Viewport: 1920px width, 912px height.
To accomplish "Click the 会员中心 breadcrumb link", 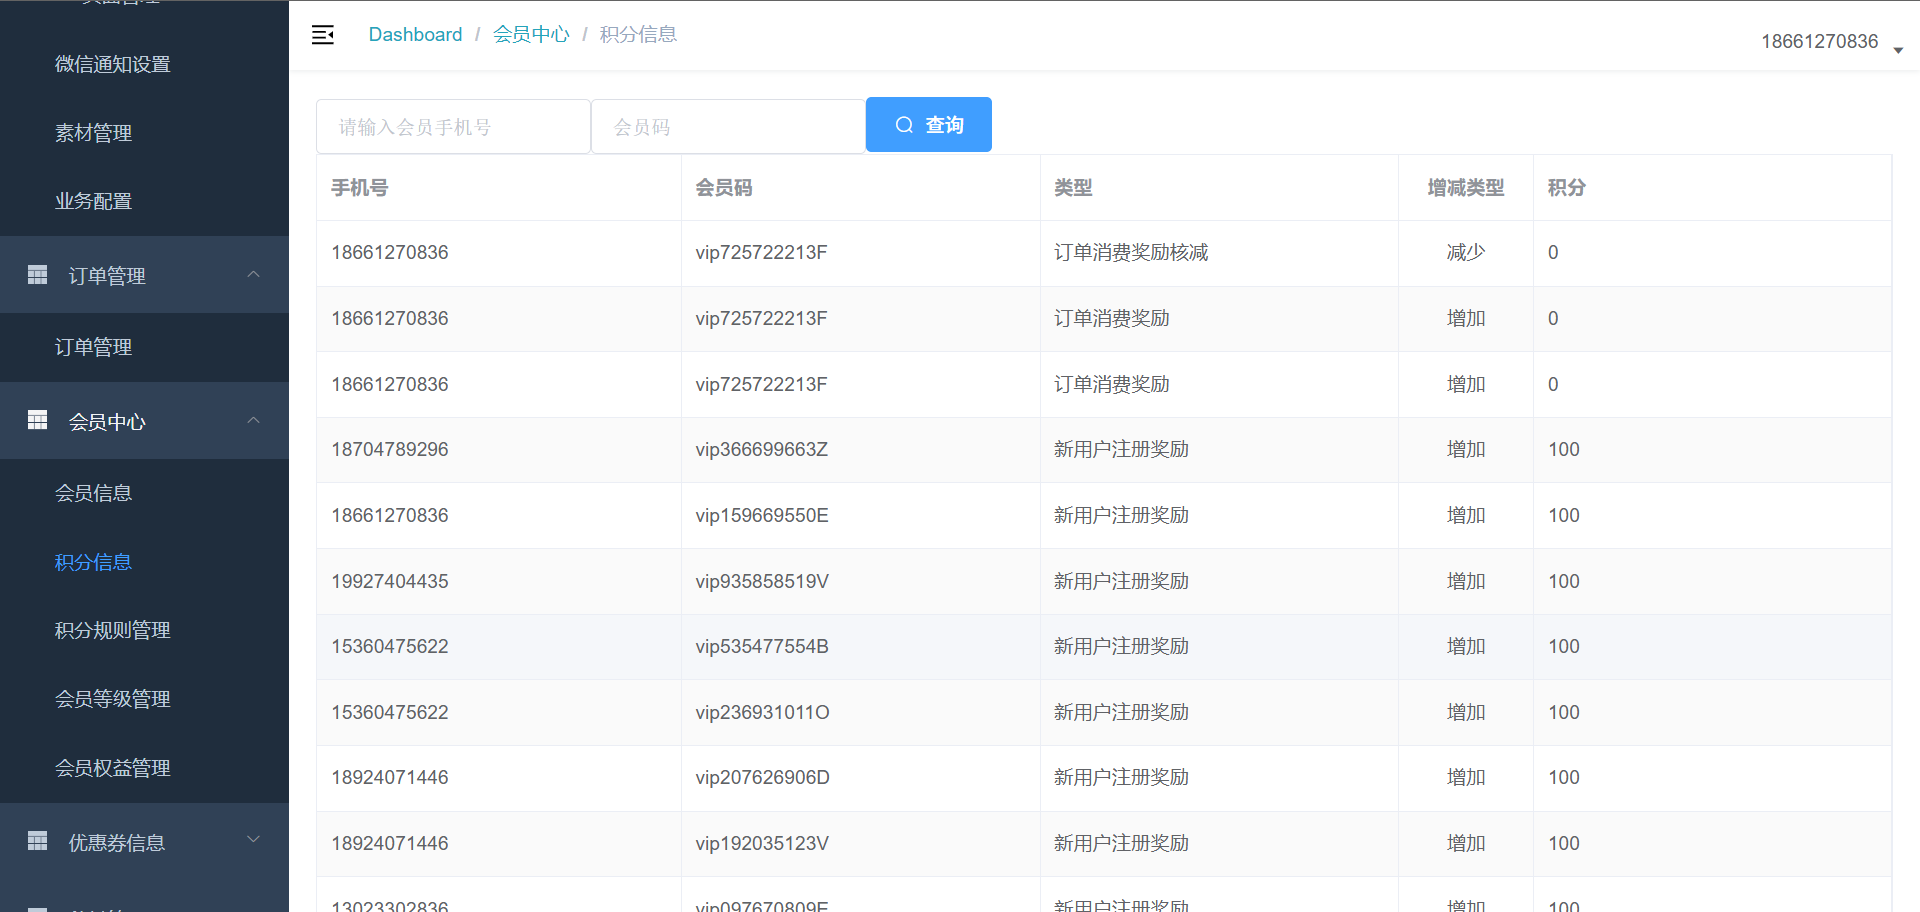I will pos(531,35).
